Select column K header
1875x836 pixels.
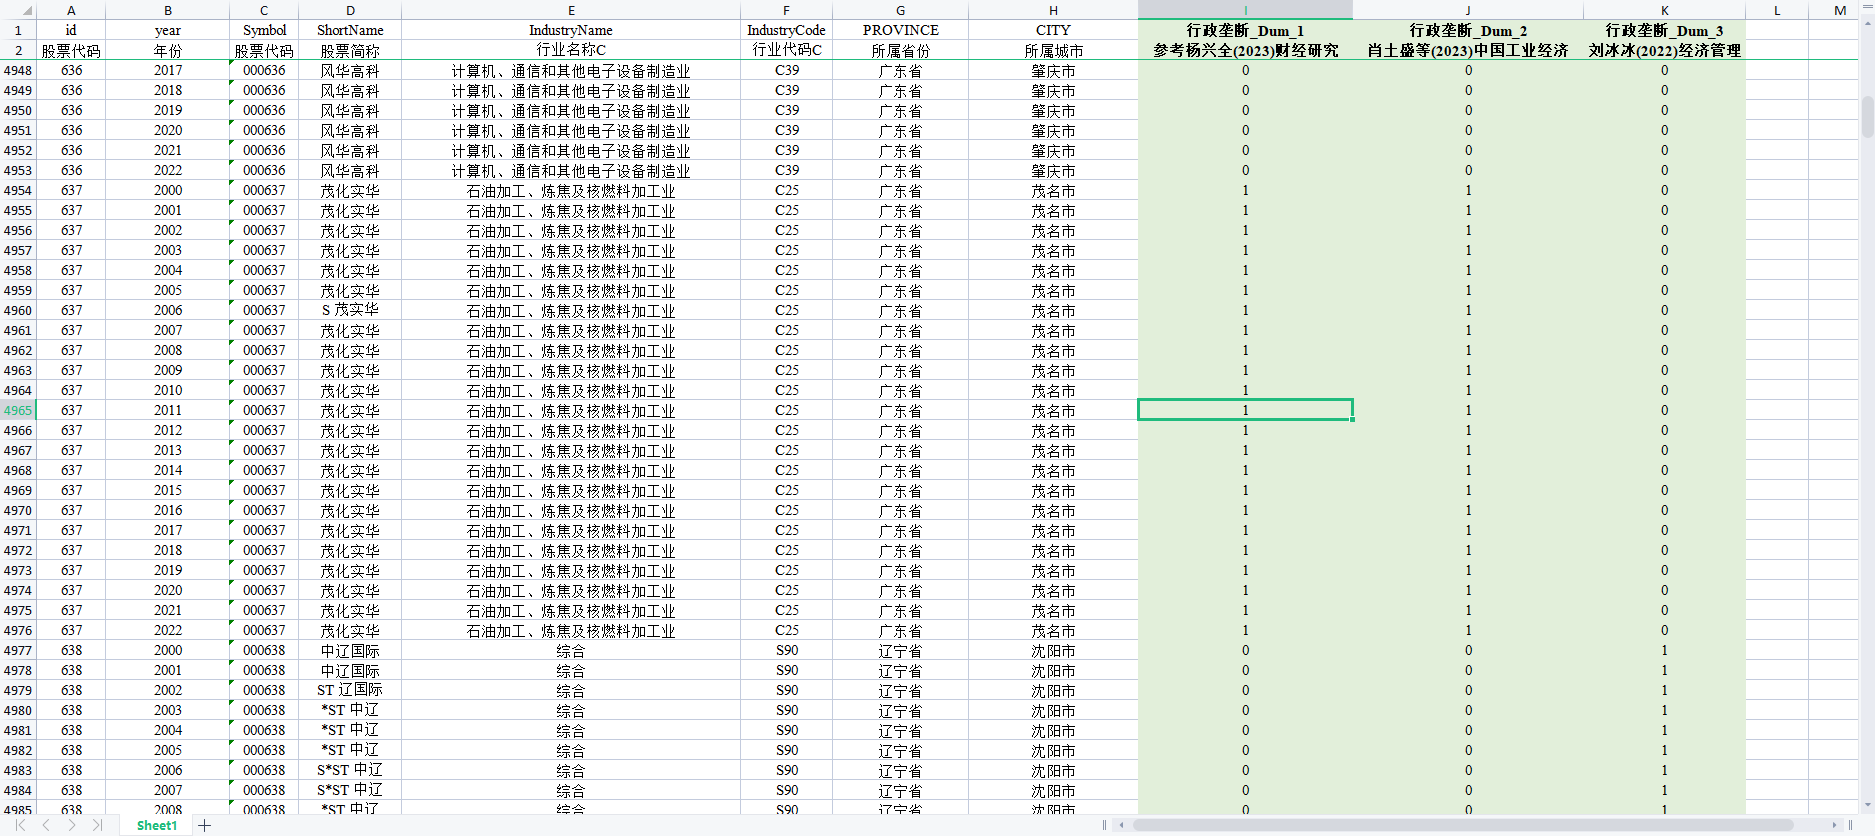(1665, 10)
